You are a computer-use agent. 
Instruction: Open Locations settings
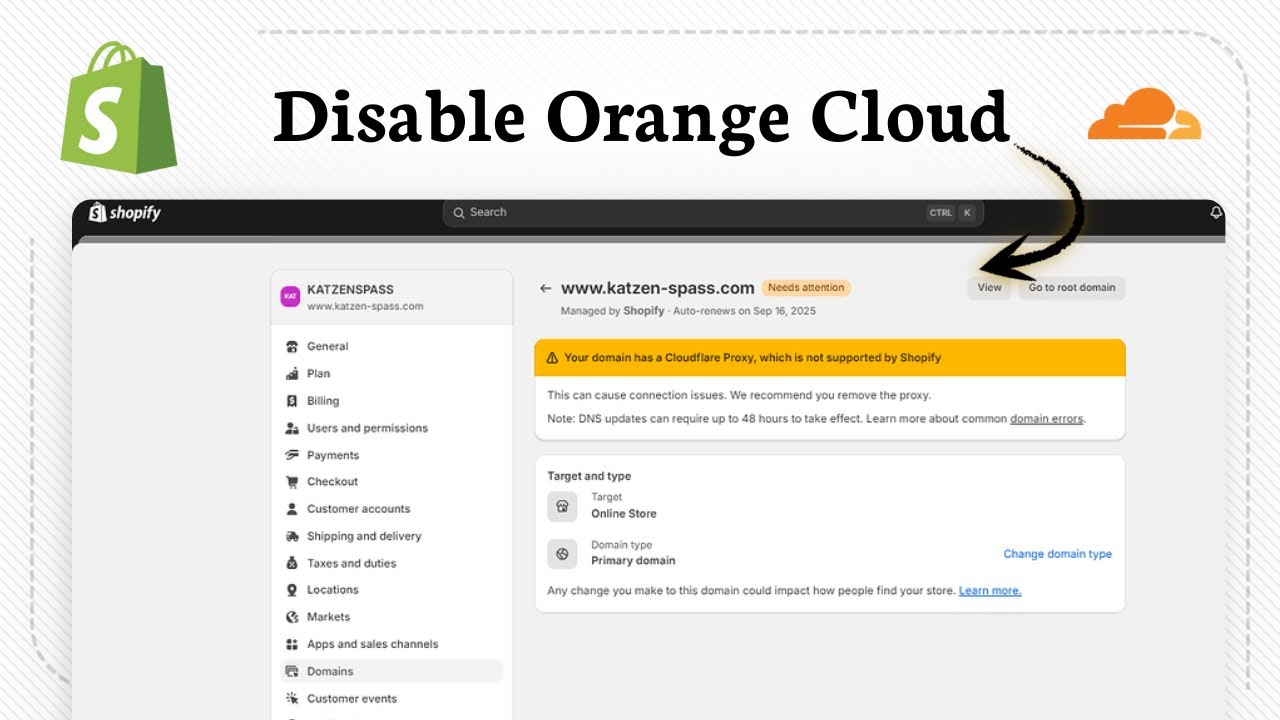[x=392, y=590]
